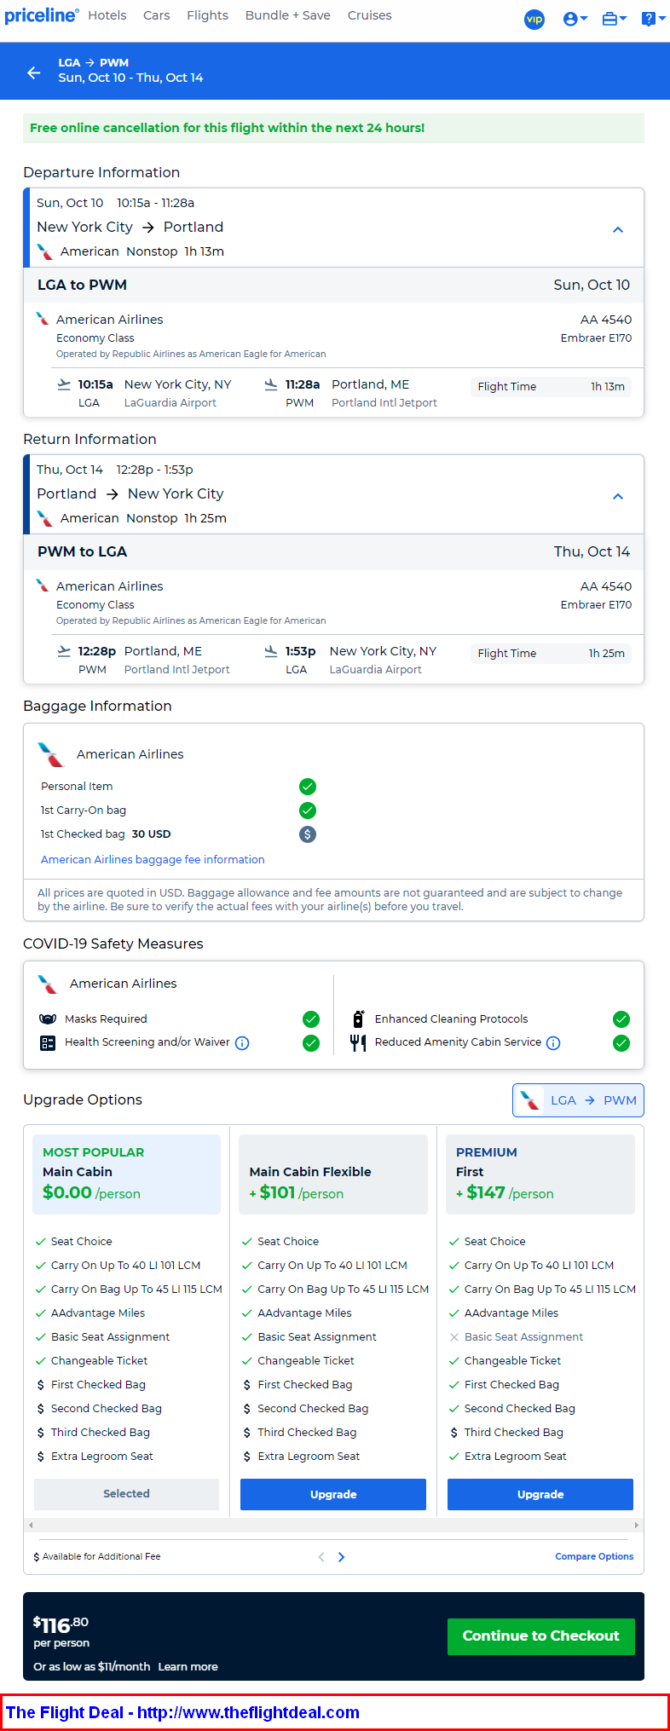The image size is (670, 1731).
Task: Upgrade to Premium First
Action: (540, 1494)
